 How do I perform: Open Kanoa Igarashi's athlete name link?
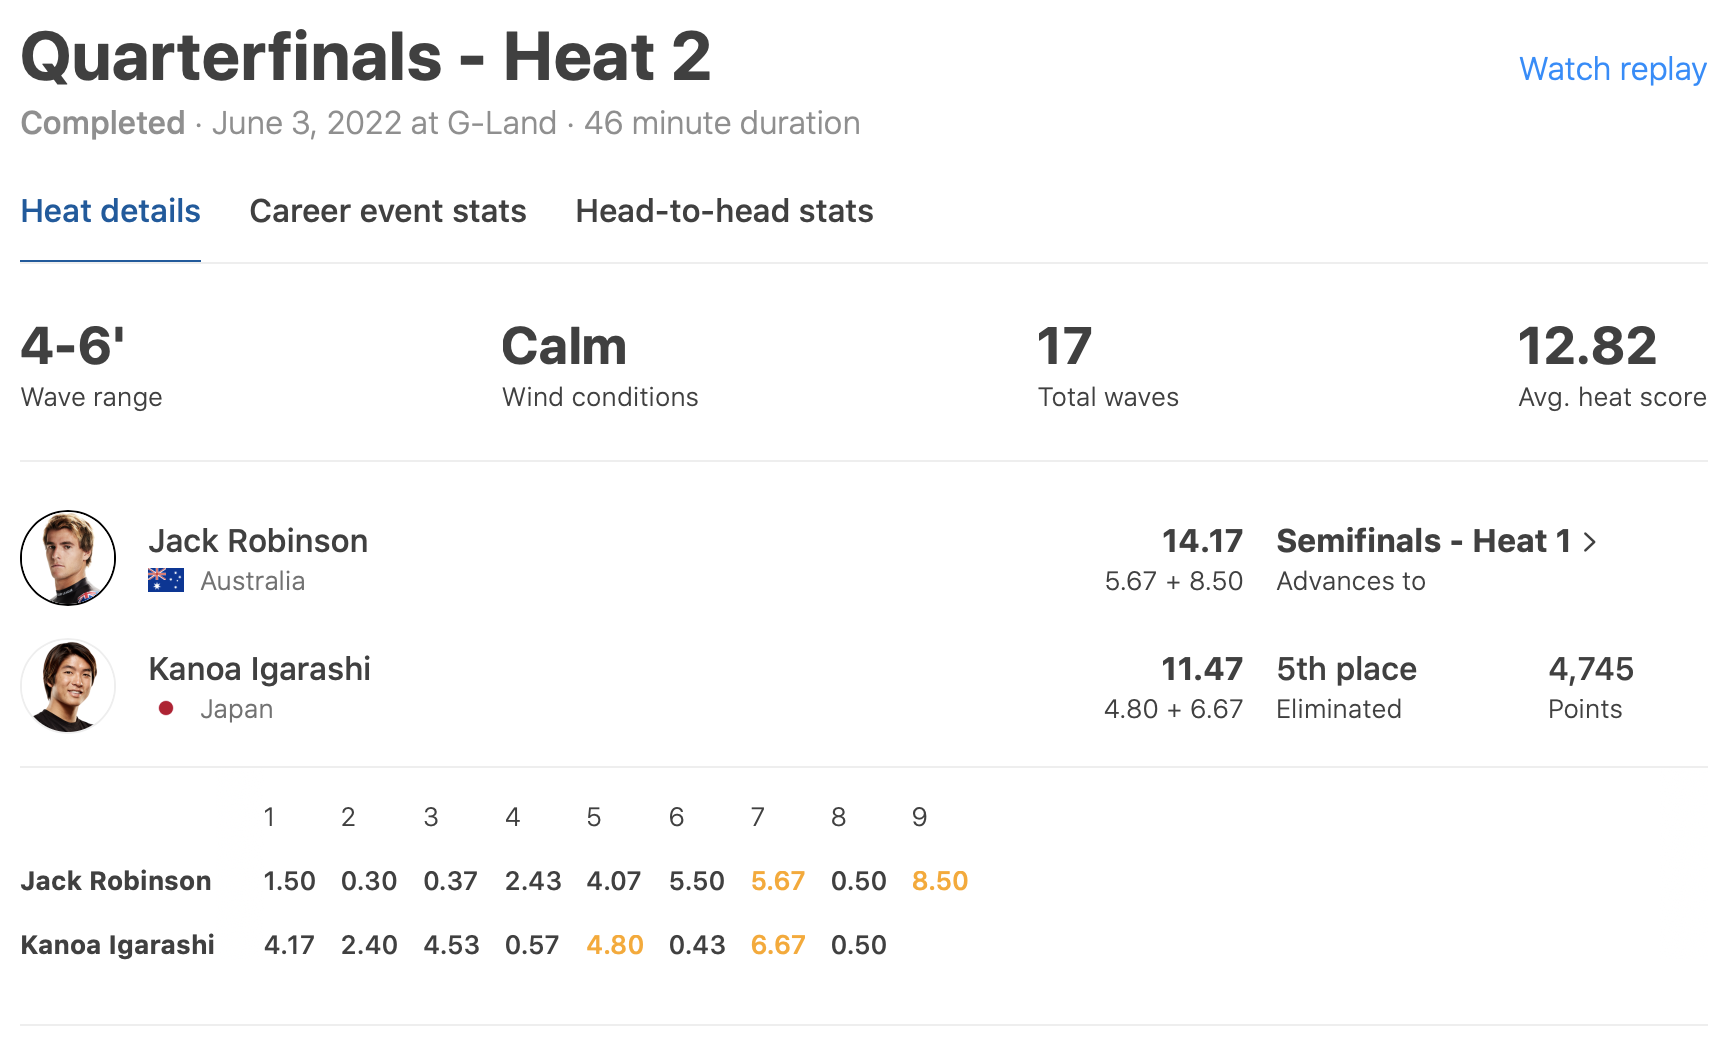pos(259,669)
